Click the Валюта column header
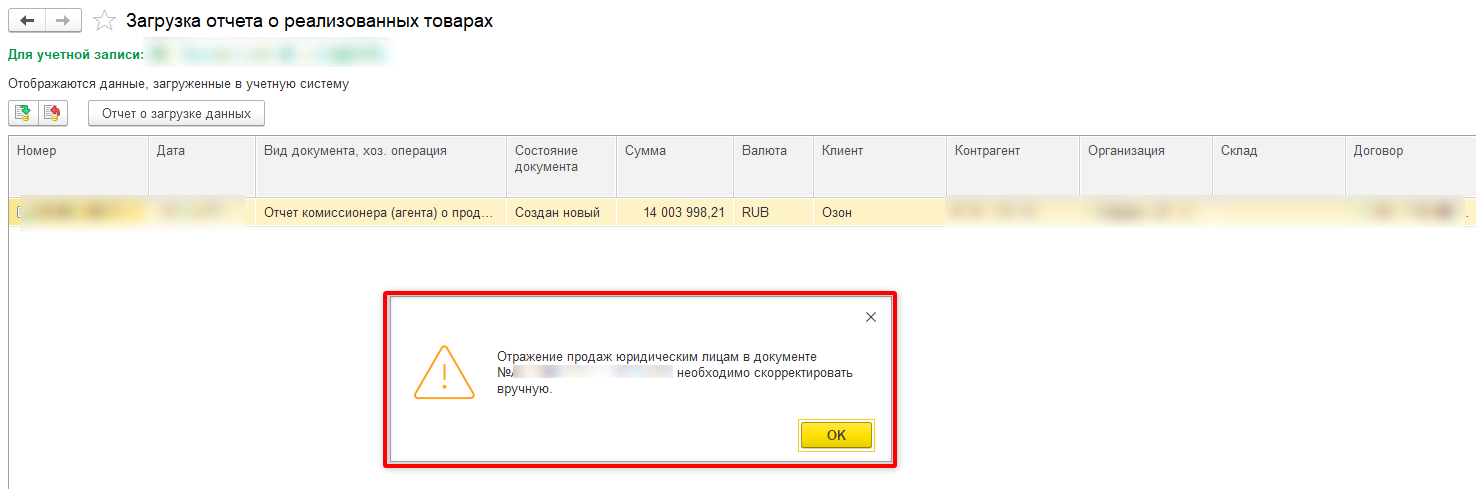 click(x=773, y=166)
